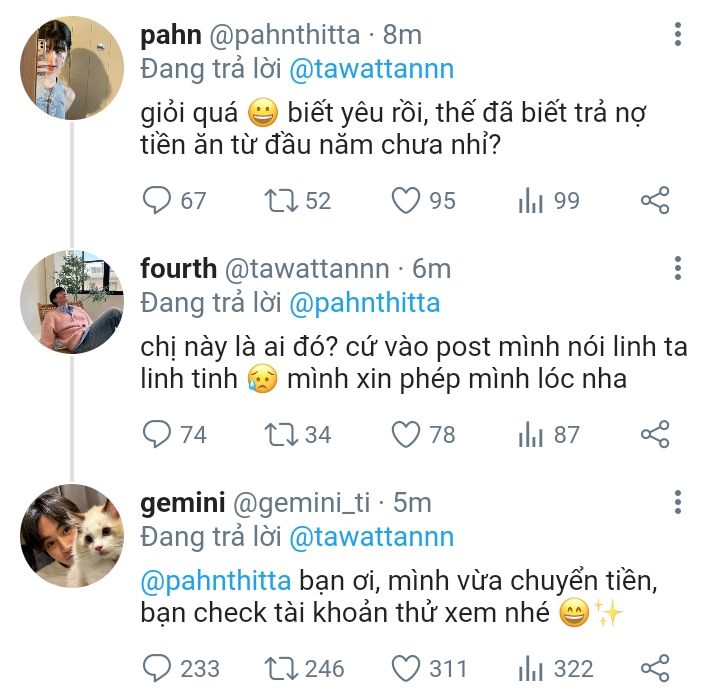This screenshot has width=720, height=698.
Task: Reply to gemini's tweet with 233 replies
Action: [157, 668]
